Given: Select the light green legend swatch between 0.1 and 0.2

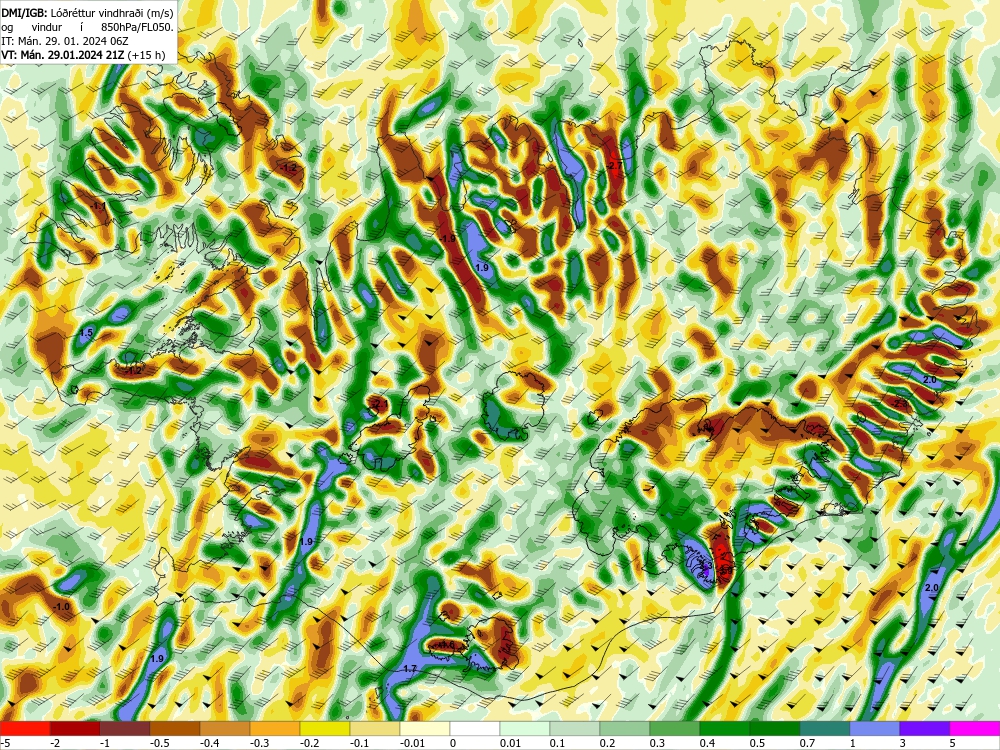Looking at the screenshot, I should [575, 728].
